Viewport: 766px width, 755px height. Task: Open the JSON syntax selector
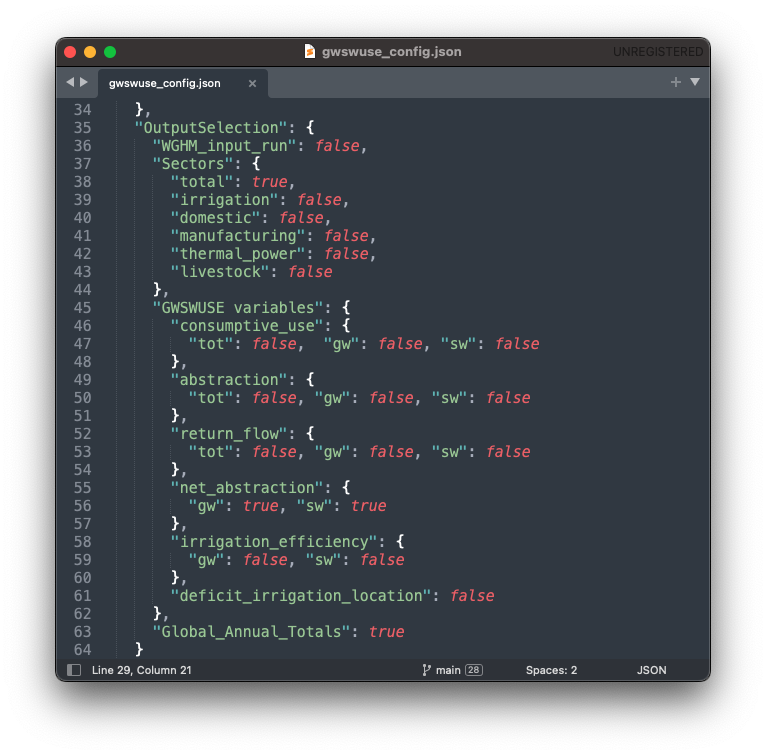pyautogui.click(x=651, y=670)
